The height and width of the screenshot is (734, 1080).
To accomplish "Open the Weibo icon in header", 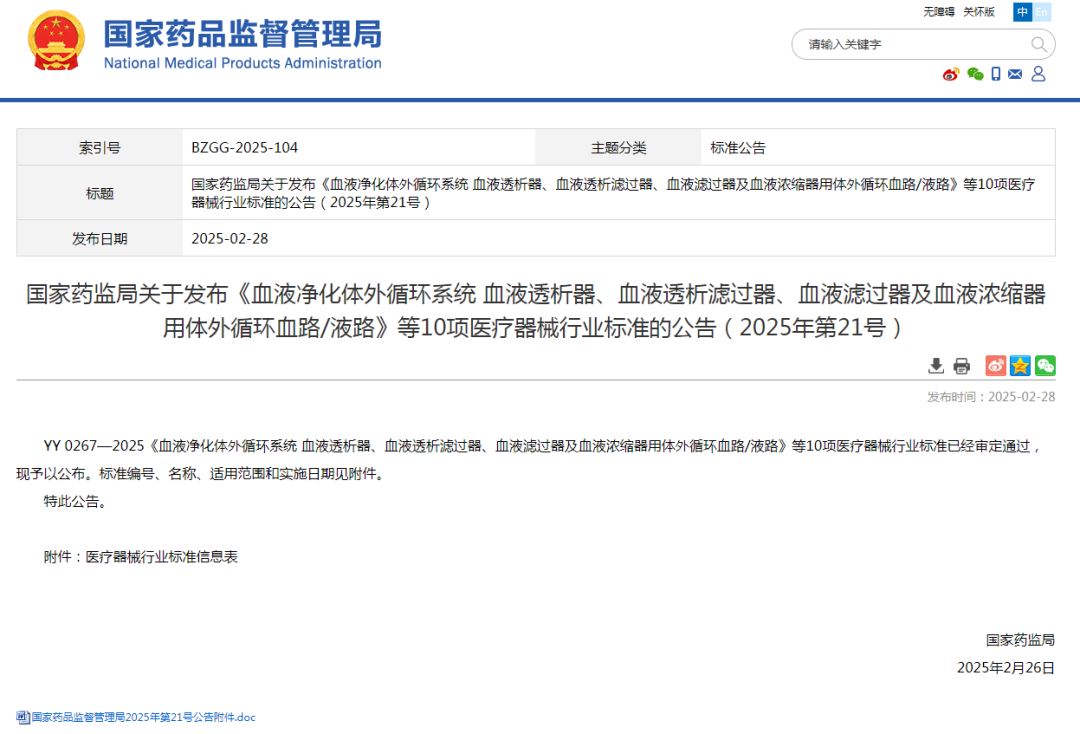I will [951, 74].
